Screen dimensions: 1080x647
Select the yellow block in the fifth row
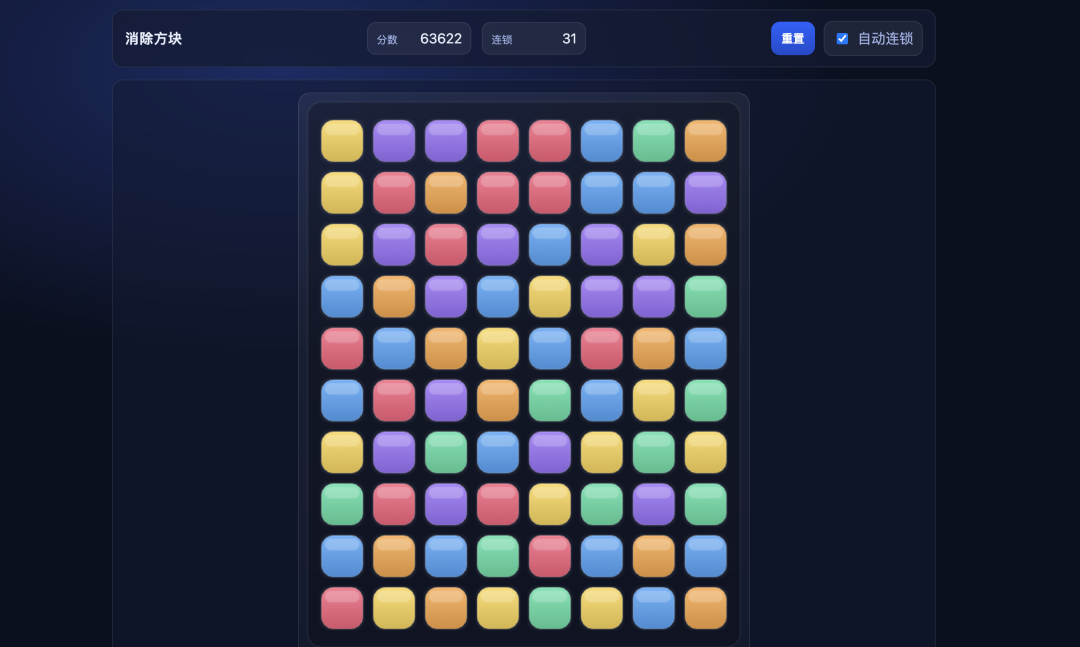tap(497, 349)
